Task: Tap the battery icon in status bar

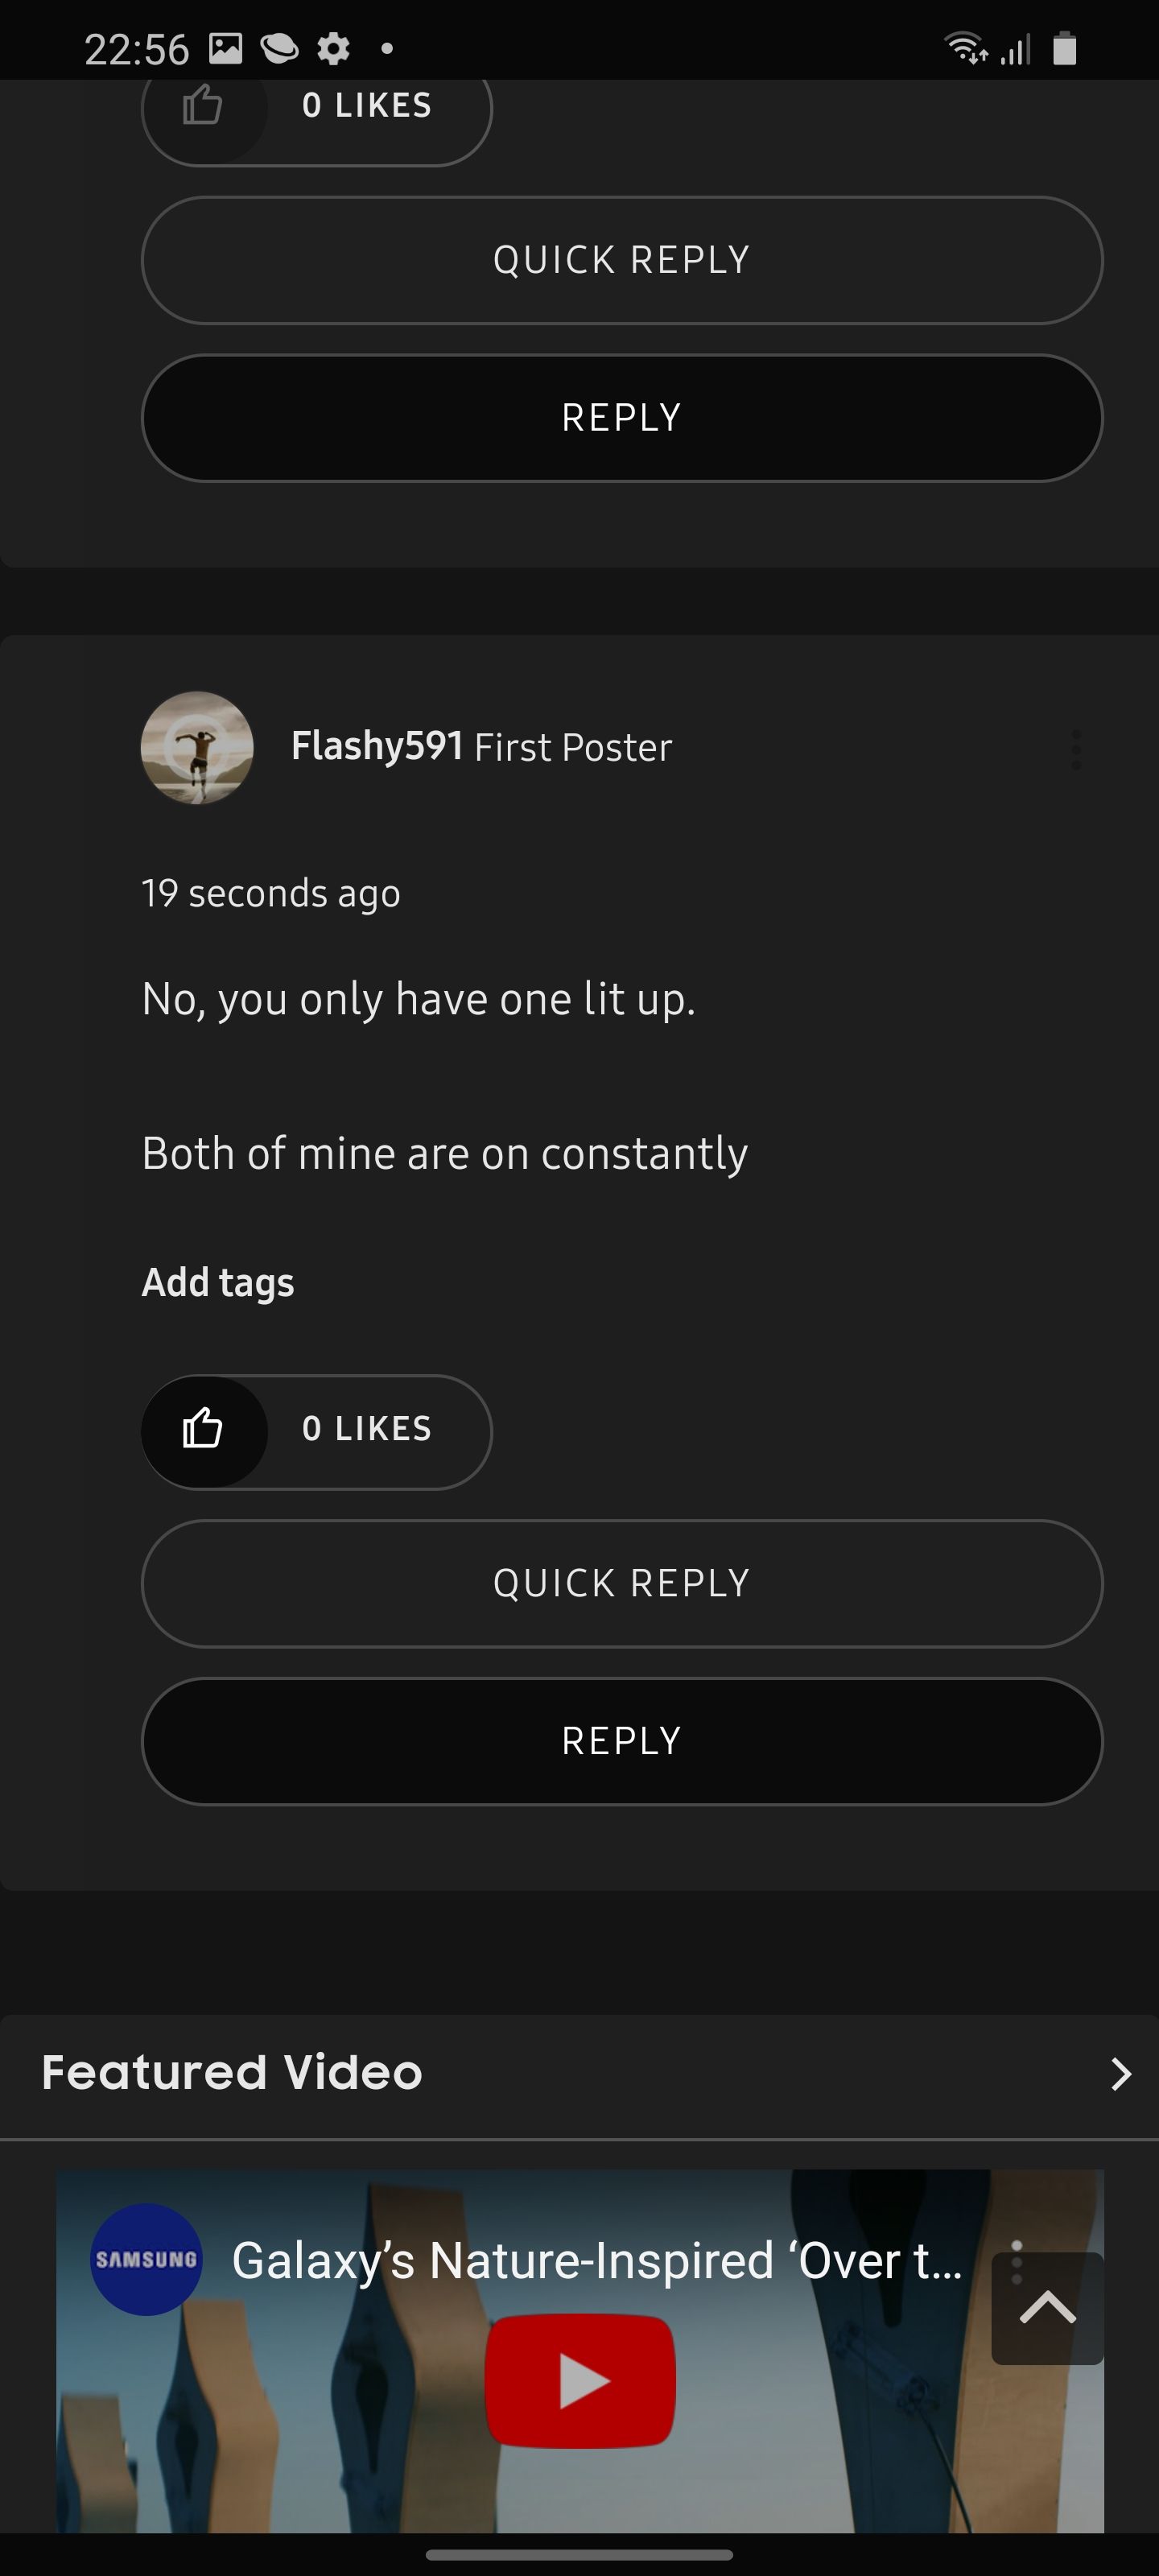Action: click(1065, 48)
